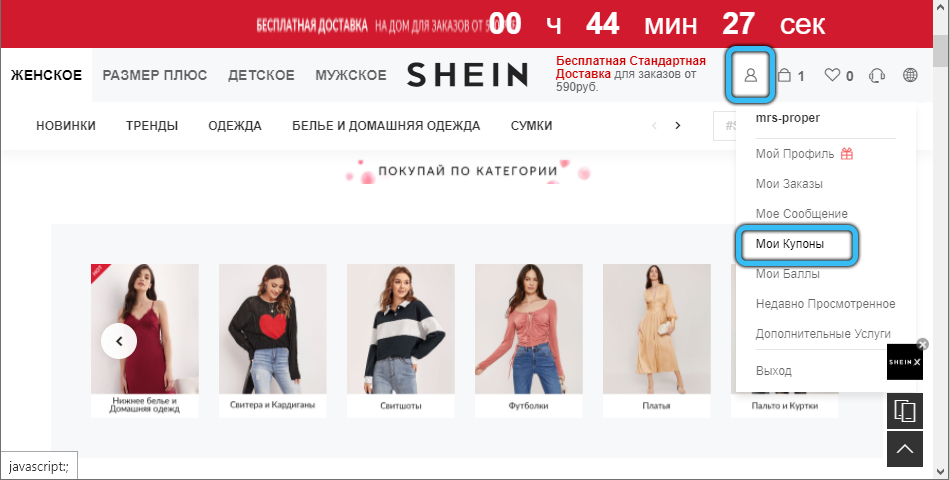
Task: Open the globe language selector icon
Action: coord(910,75)
